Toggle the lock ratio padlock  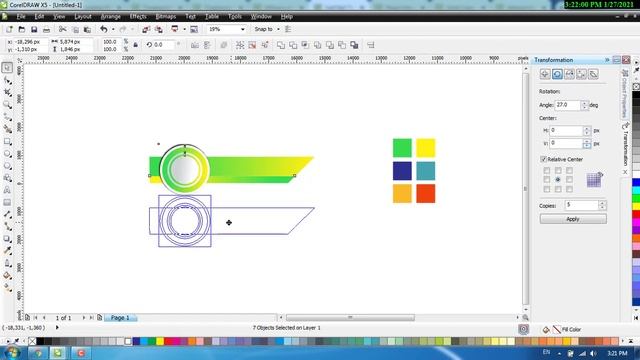coord(136,45)
